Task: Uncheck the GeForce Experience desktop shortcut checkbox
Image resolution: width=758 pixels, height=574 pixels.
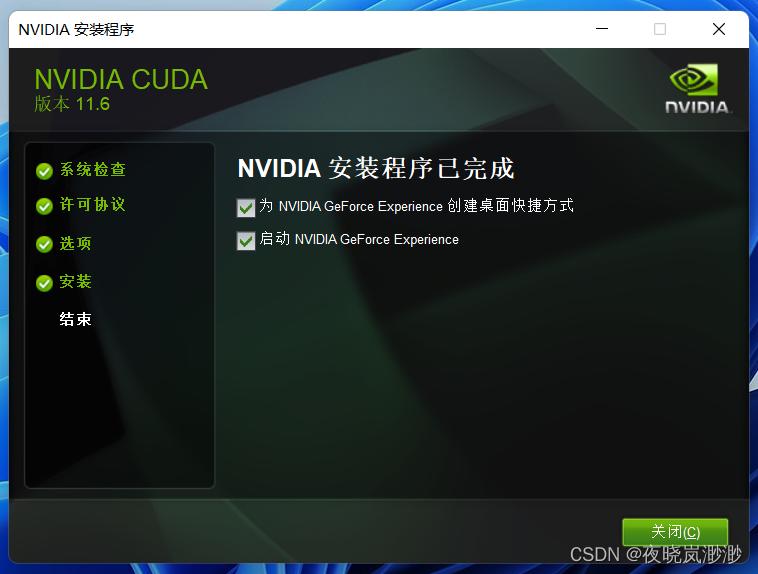Action: pyautogui.click(x=246, y=207)
